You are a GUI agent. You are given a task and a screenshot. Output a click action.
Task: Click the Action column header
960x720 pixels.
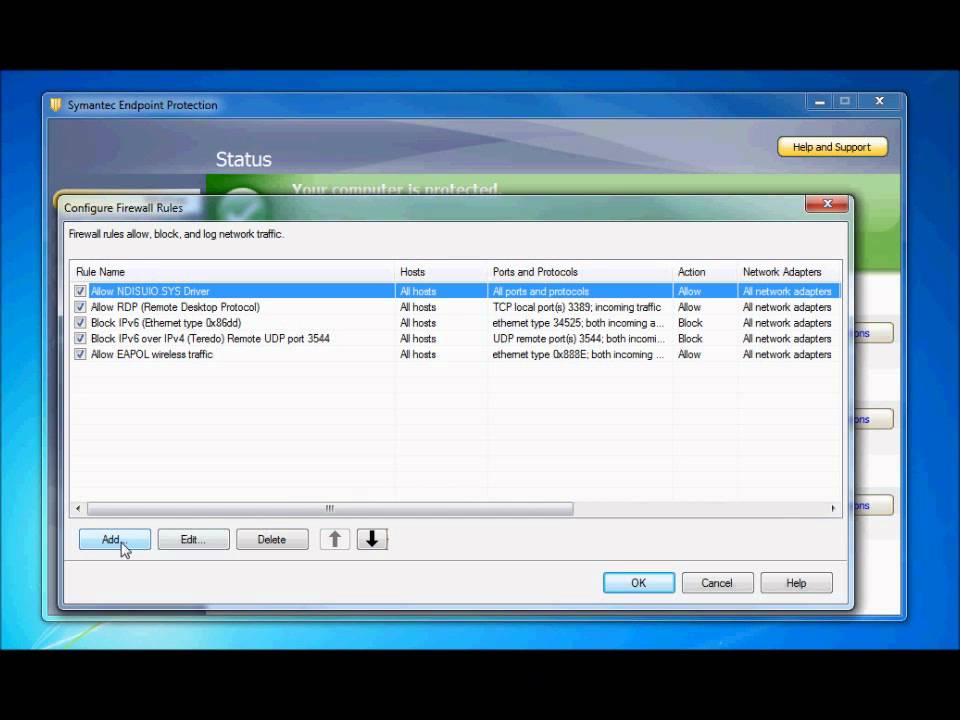click(705, 272)
